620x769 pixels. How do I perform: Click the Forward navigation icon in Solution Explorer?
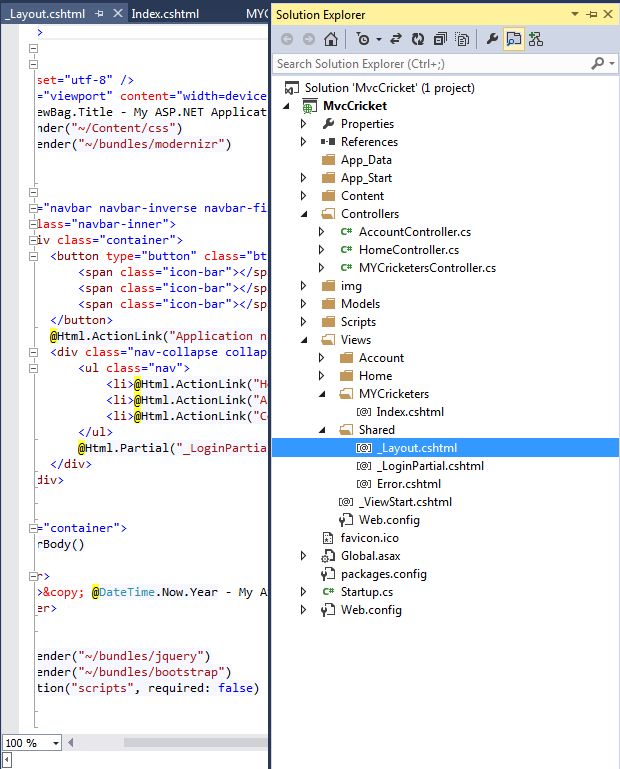[x=309, y=39]
